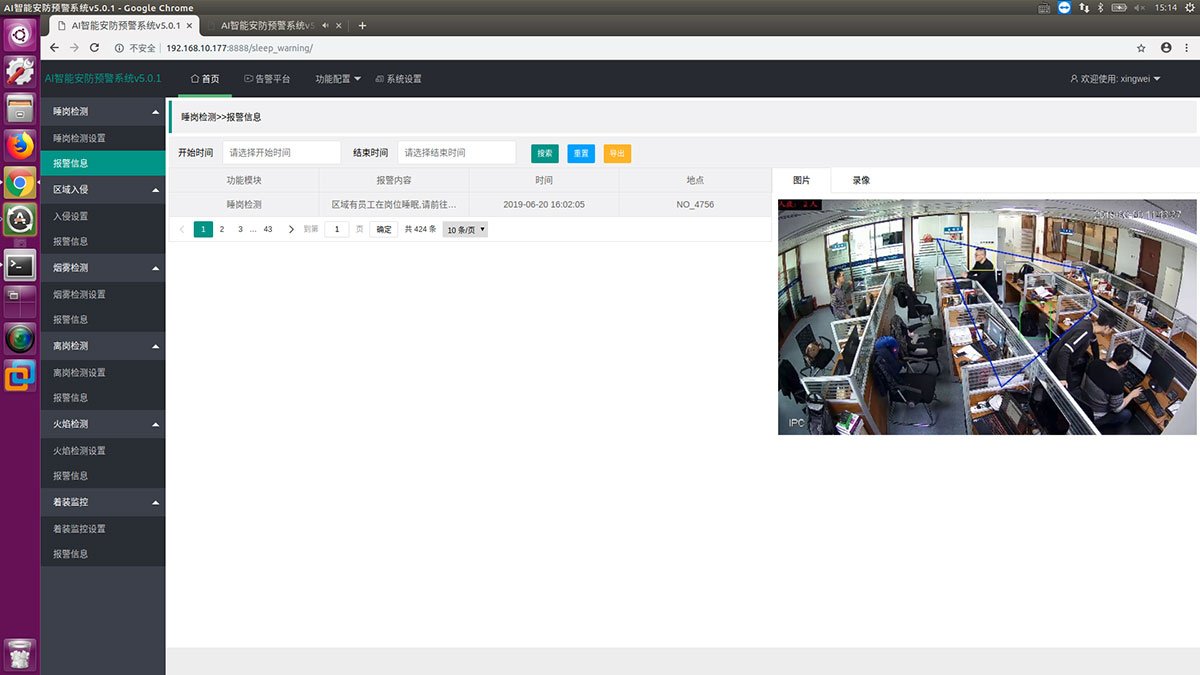Click the 首页 home icon in navbar
1200x675 pixels.
coord(195,79)
